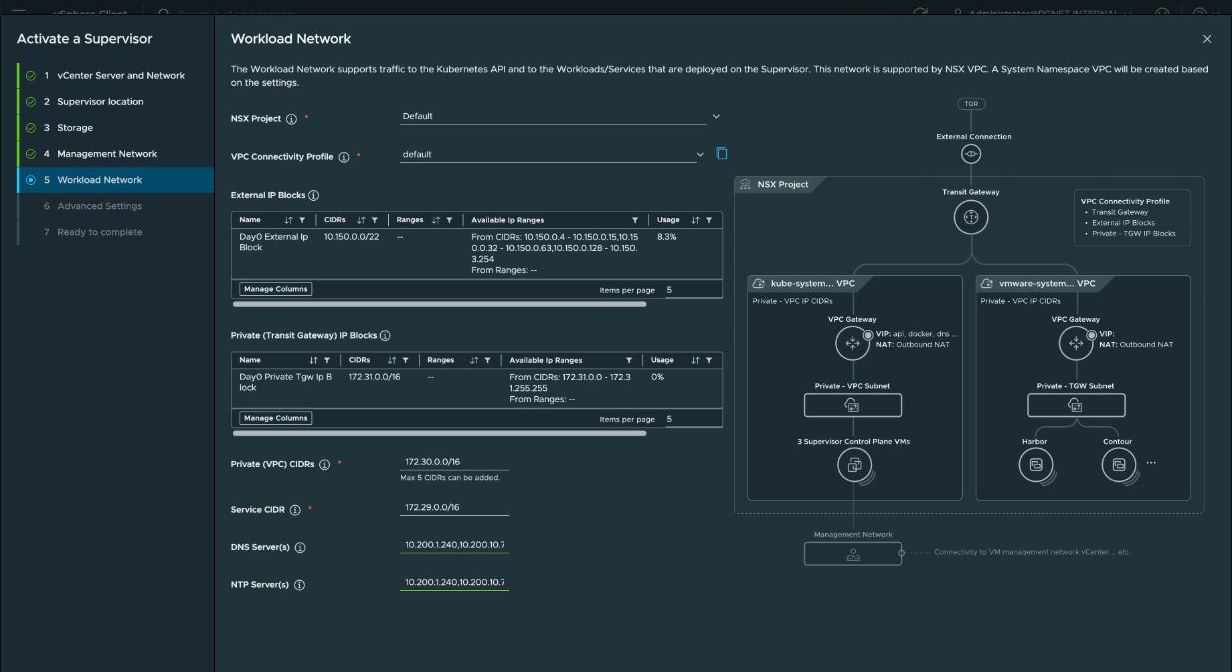
Task: Click the DNS Server(s) input field
Action: [454, 545]
